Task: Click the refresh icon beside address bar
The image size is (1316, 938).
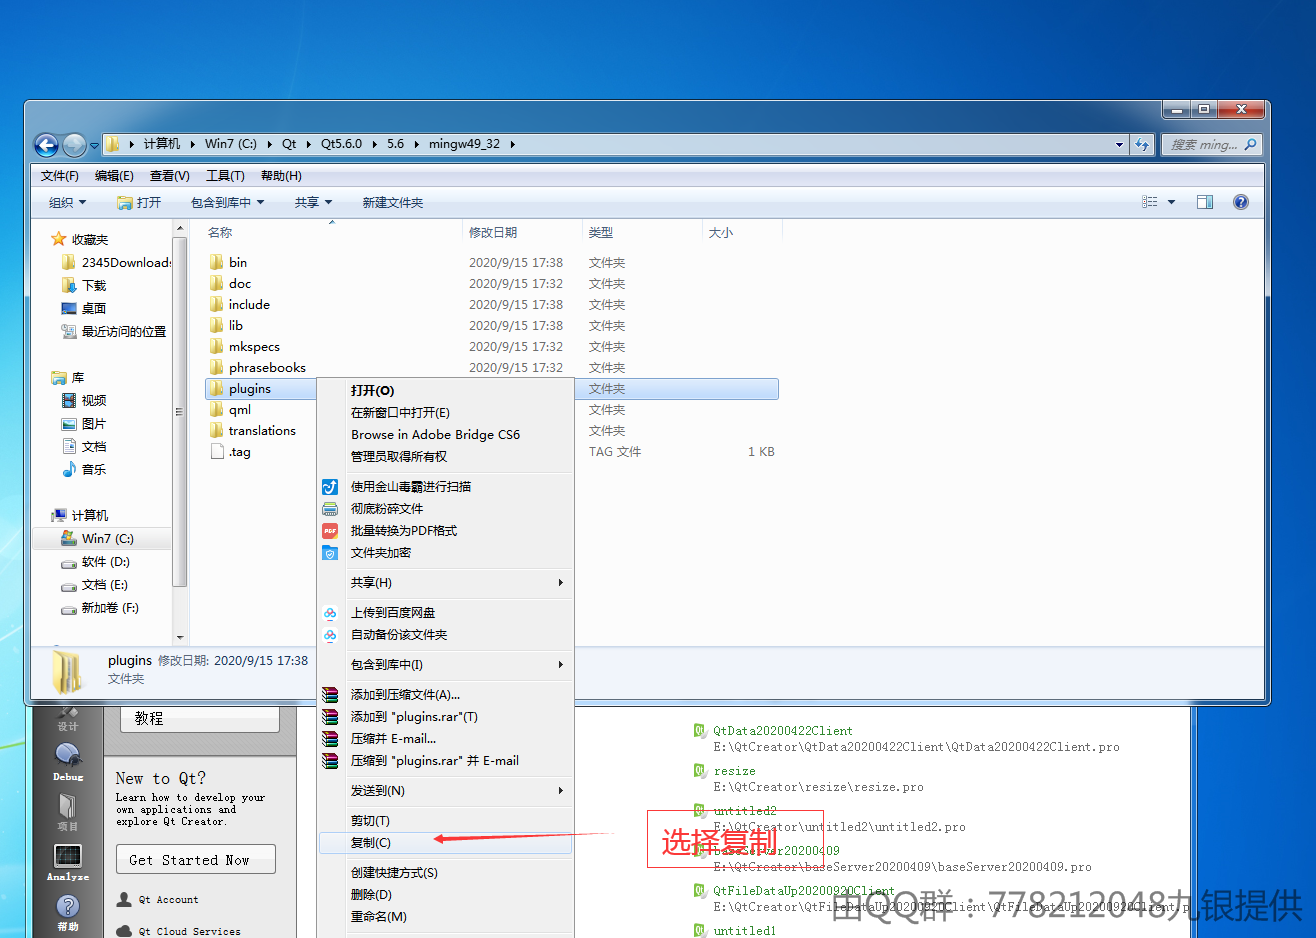Action: coord(1143,145)
